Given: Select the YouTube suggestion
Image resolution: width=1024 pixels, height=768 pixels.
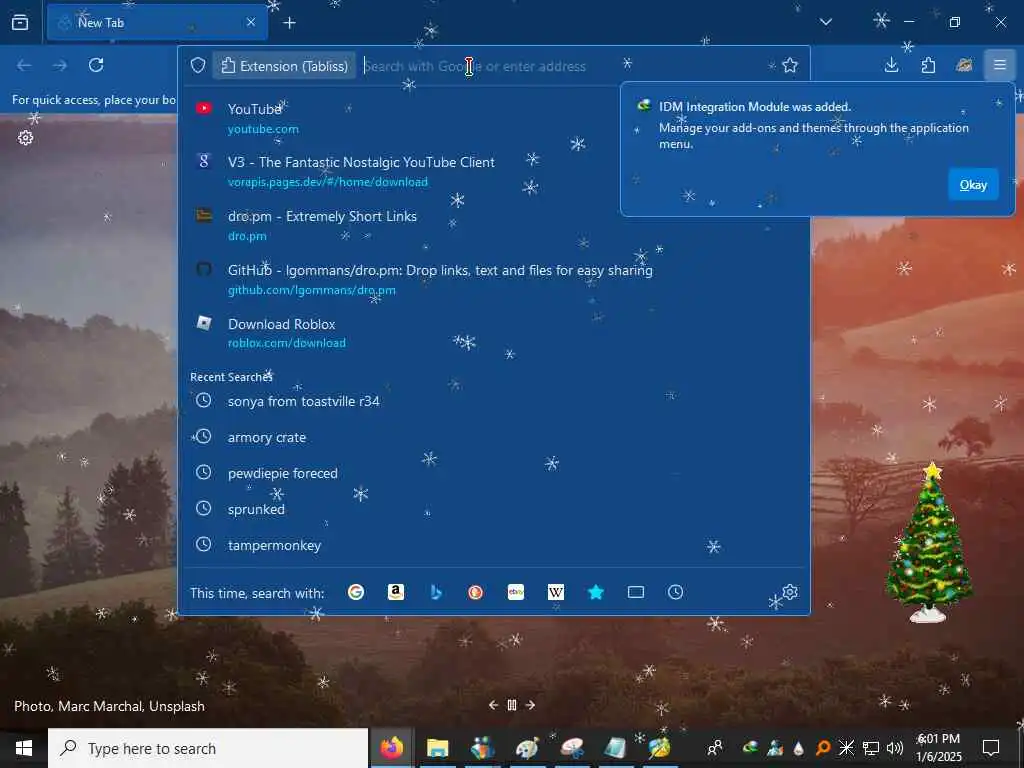Looking at the screenshot, I should pyautogui.click(x=494, y=118).
